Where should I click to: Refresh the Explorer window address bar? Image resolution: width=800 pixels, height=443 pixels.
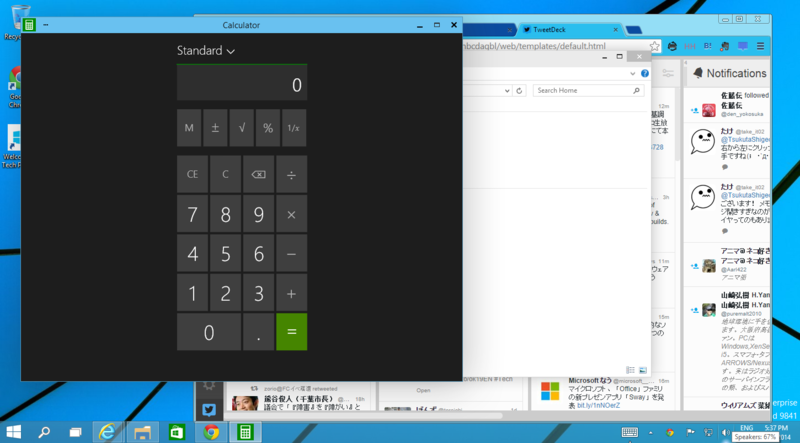tap(519, 91)
